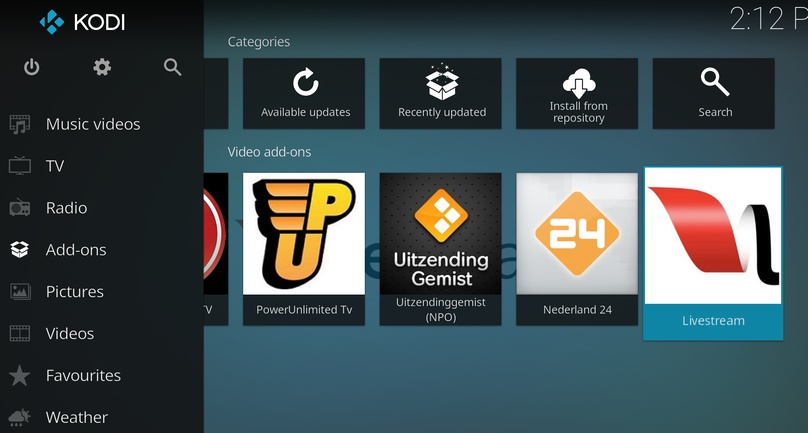Open the Search category tile
808x433 pixels.
714,93
